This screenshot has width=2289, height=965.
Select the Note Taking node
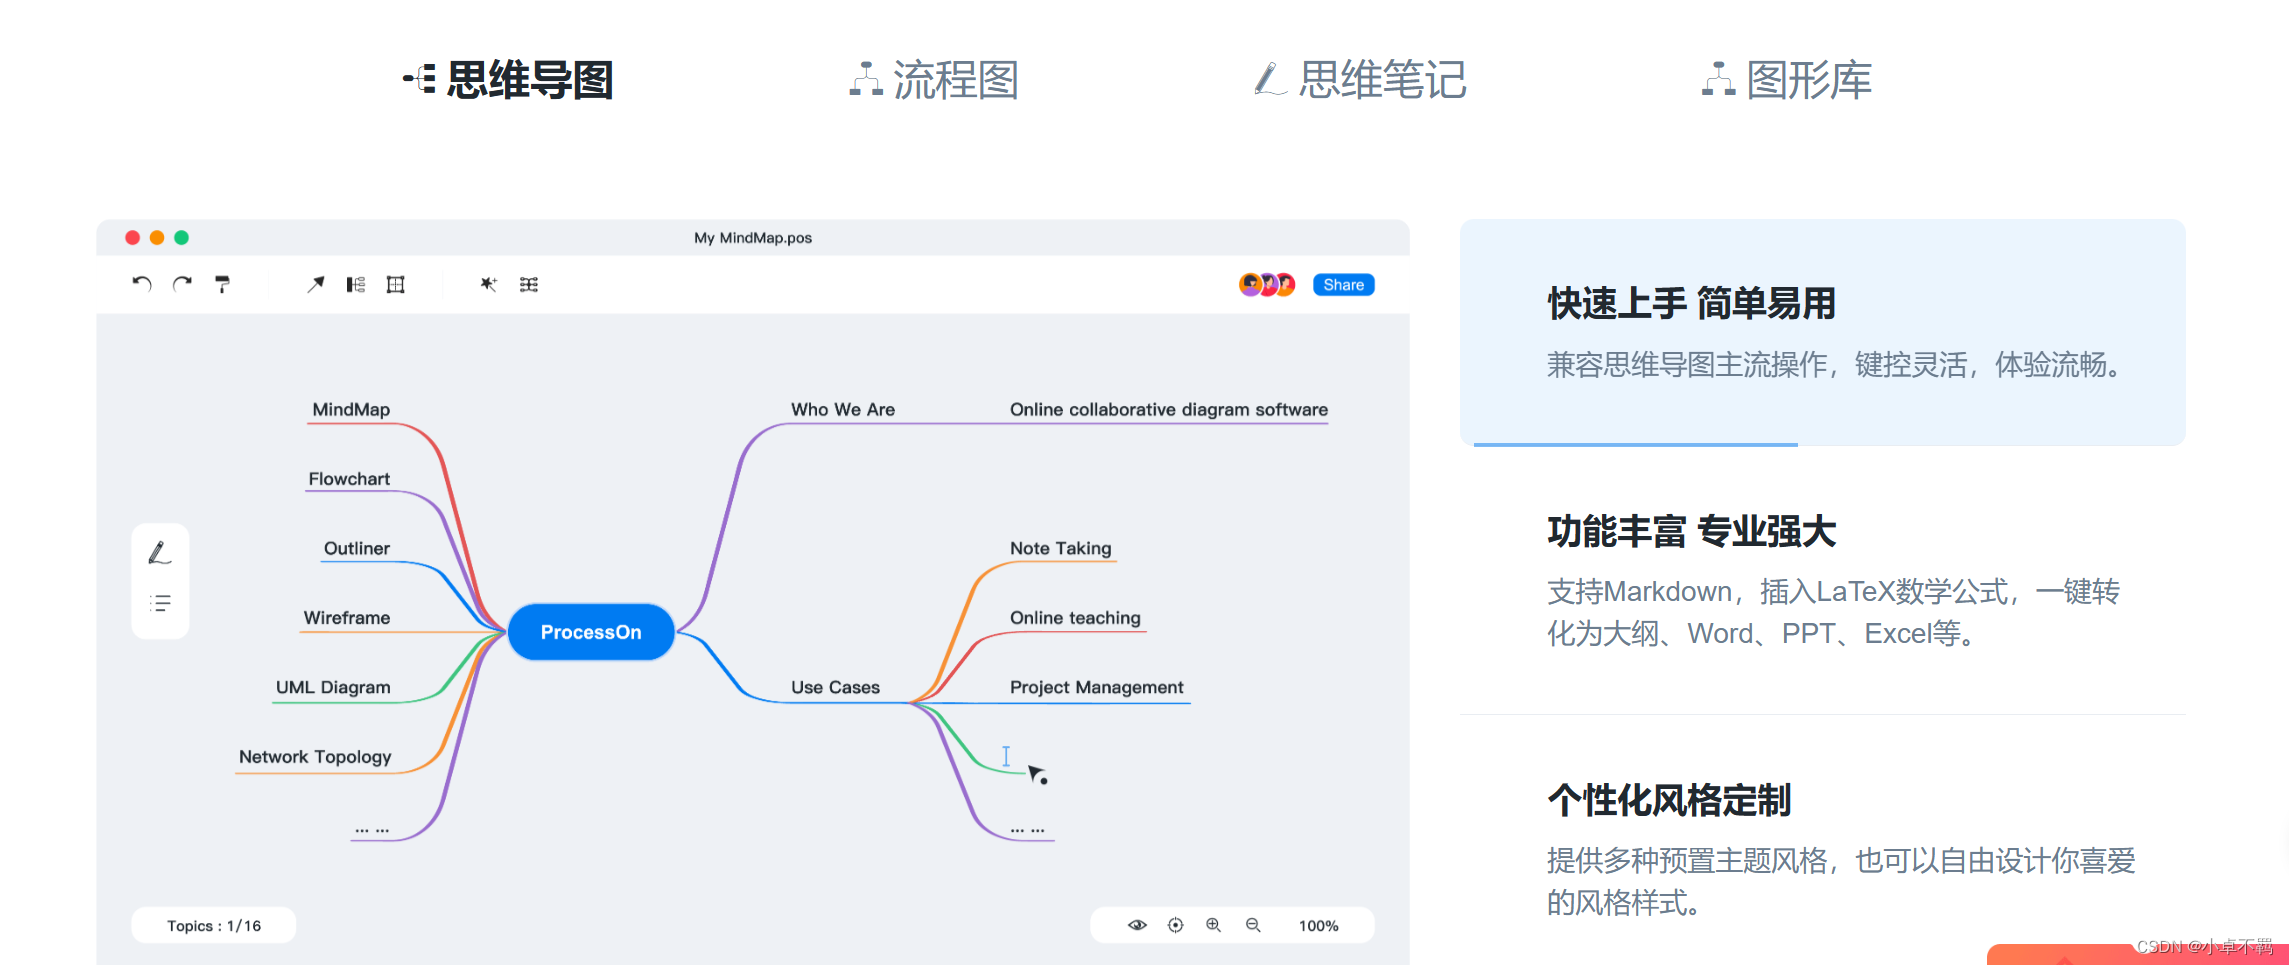[1060, 548]
